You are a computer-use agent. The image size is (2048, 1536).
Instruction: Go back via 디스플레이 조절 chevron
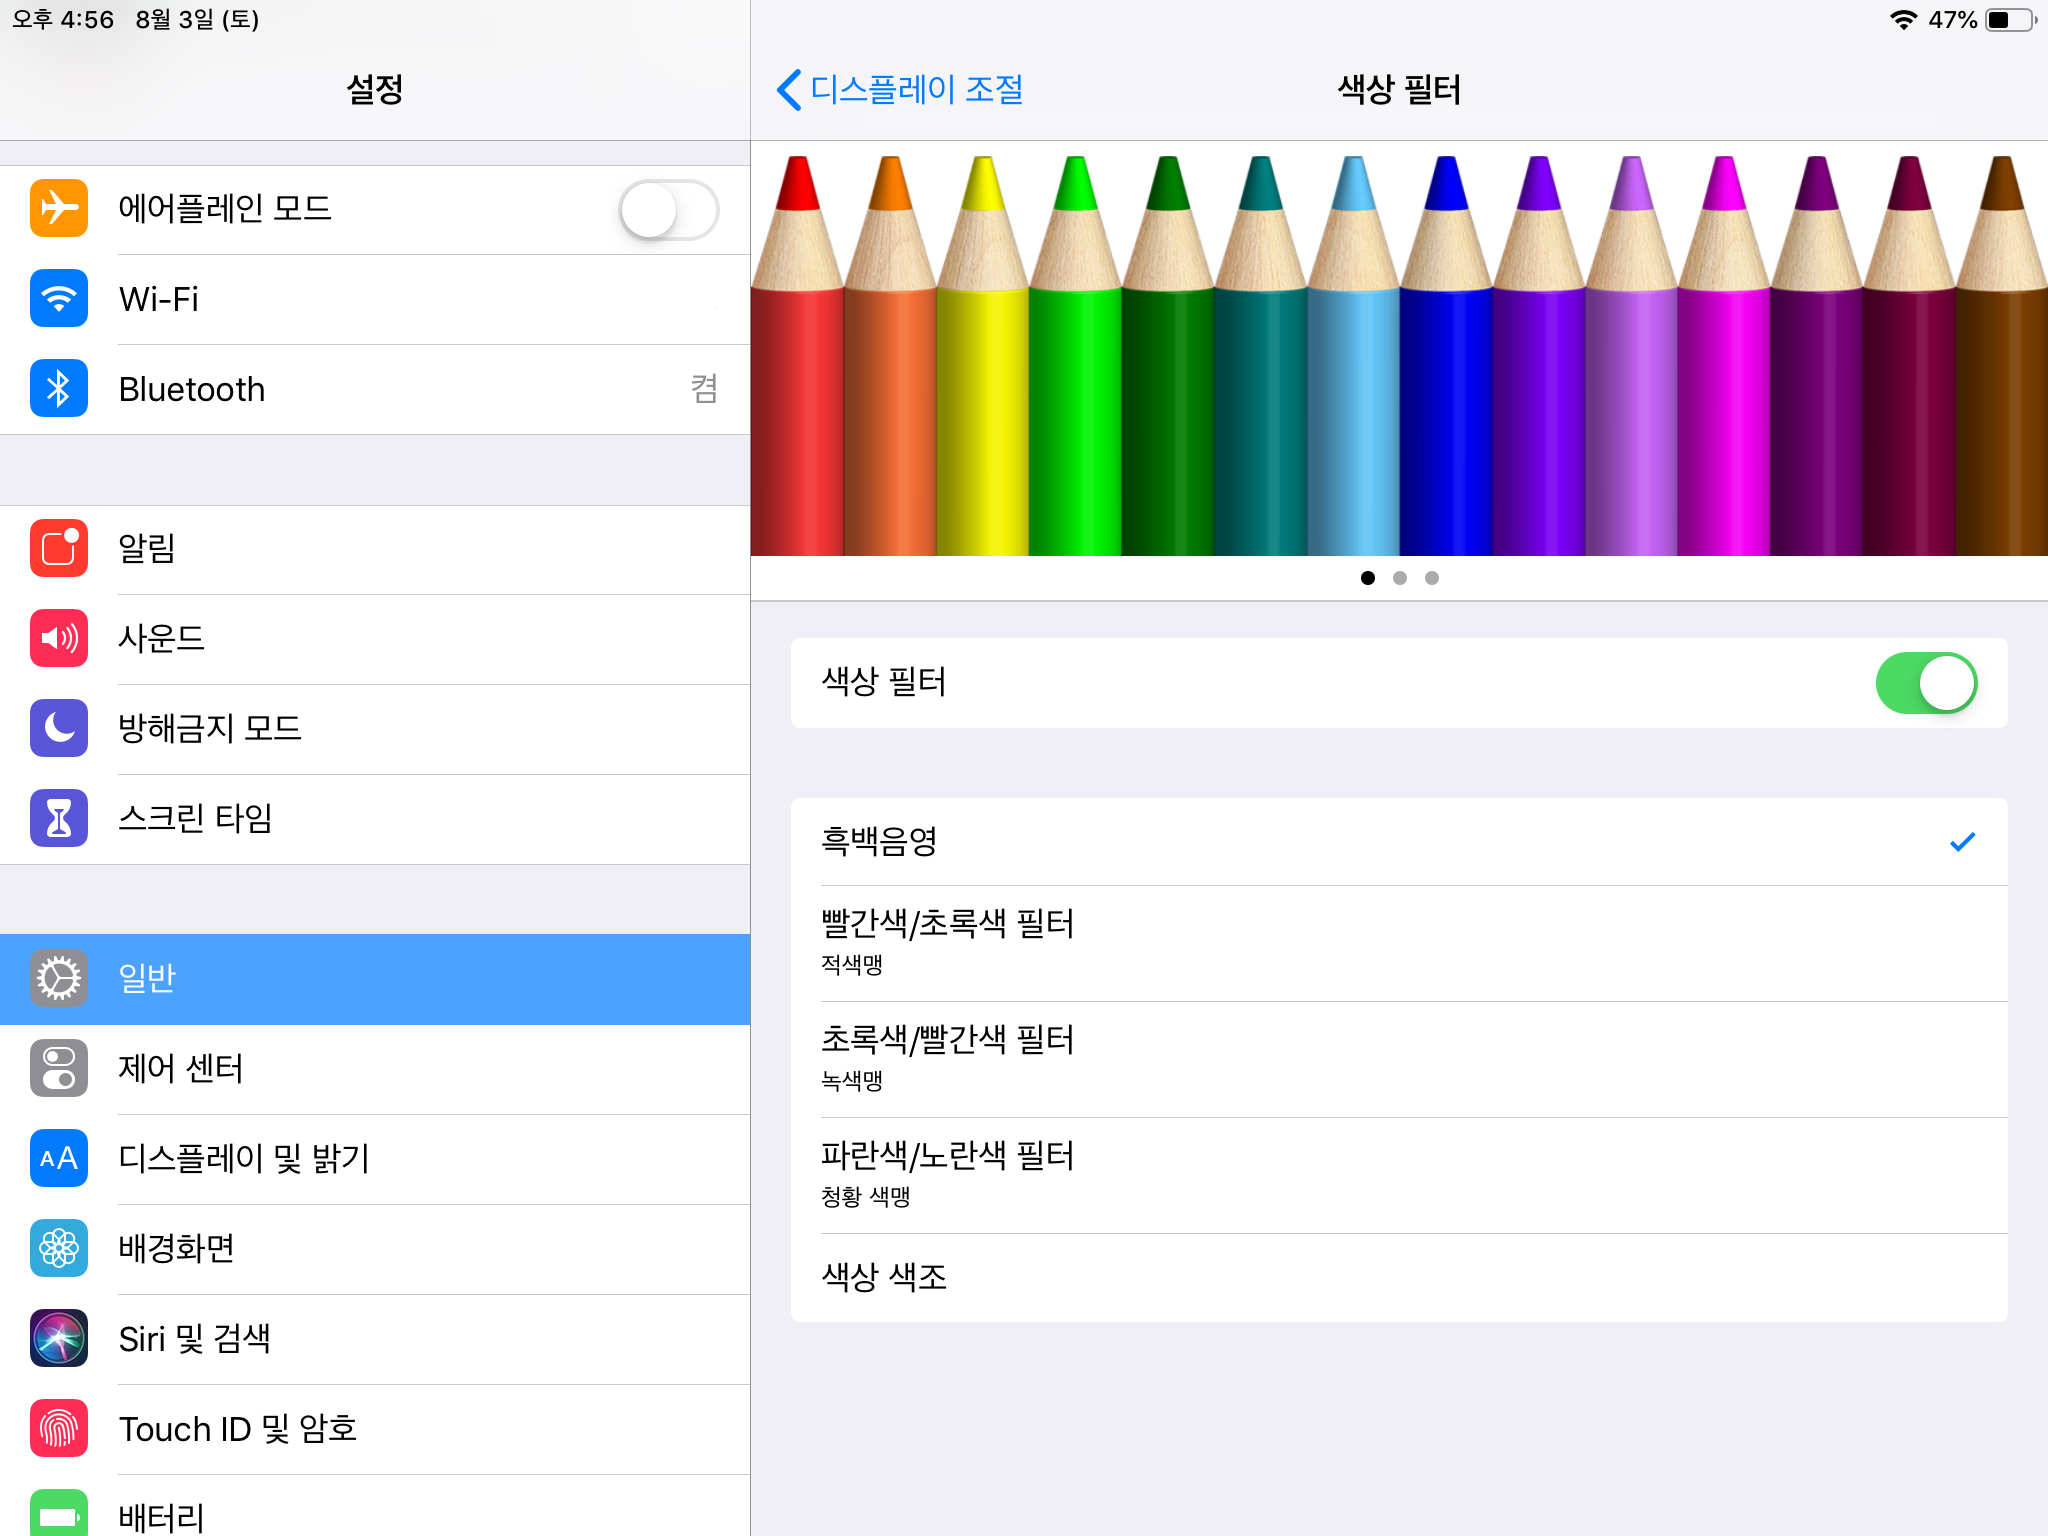pos(789,90)
